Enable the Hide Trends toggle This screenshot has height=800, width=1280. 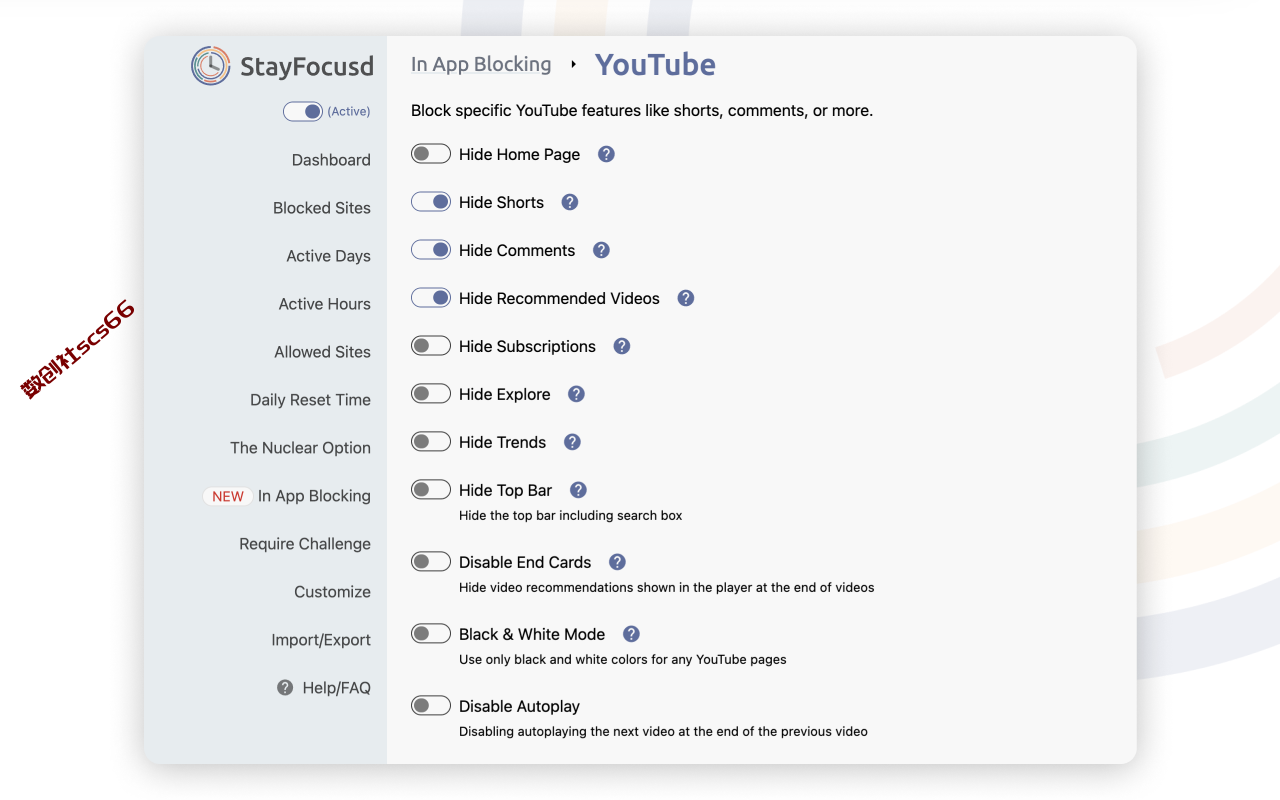[431, 442]
